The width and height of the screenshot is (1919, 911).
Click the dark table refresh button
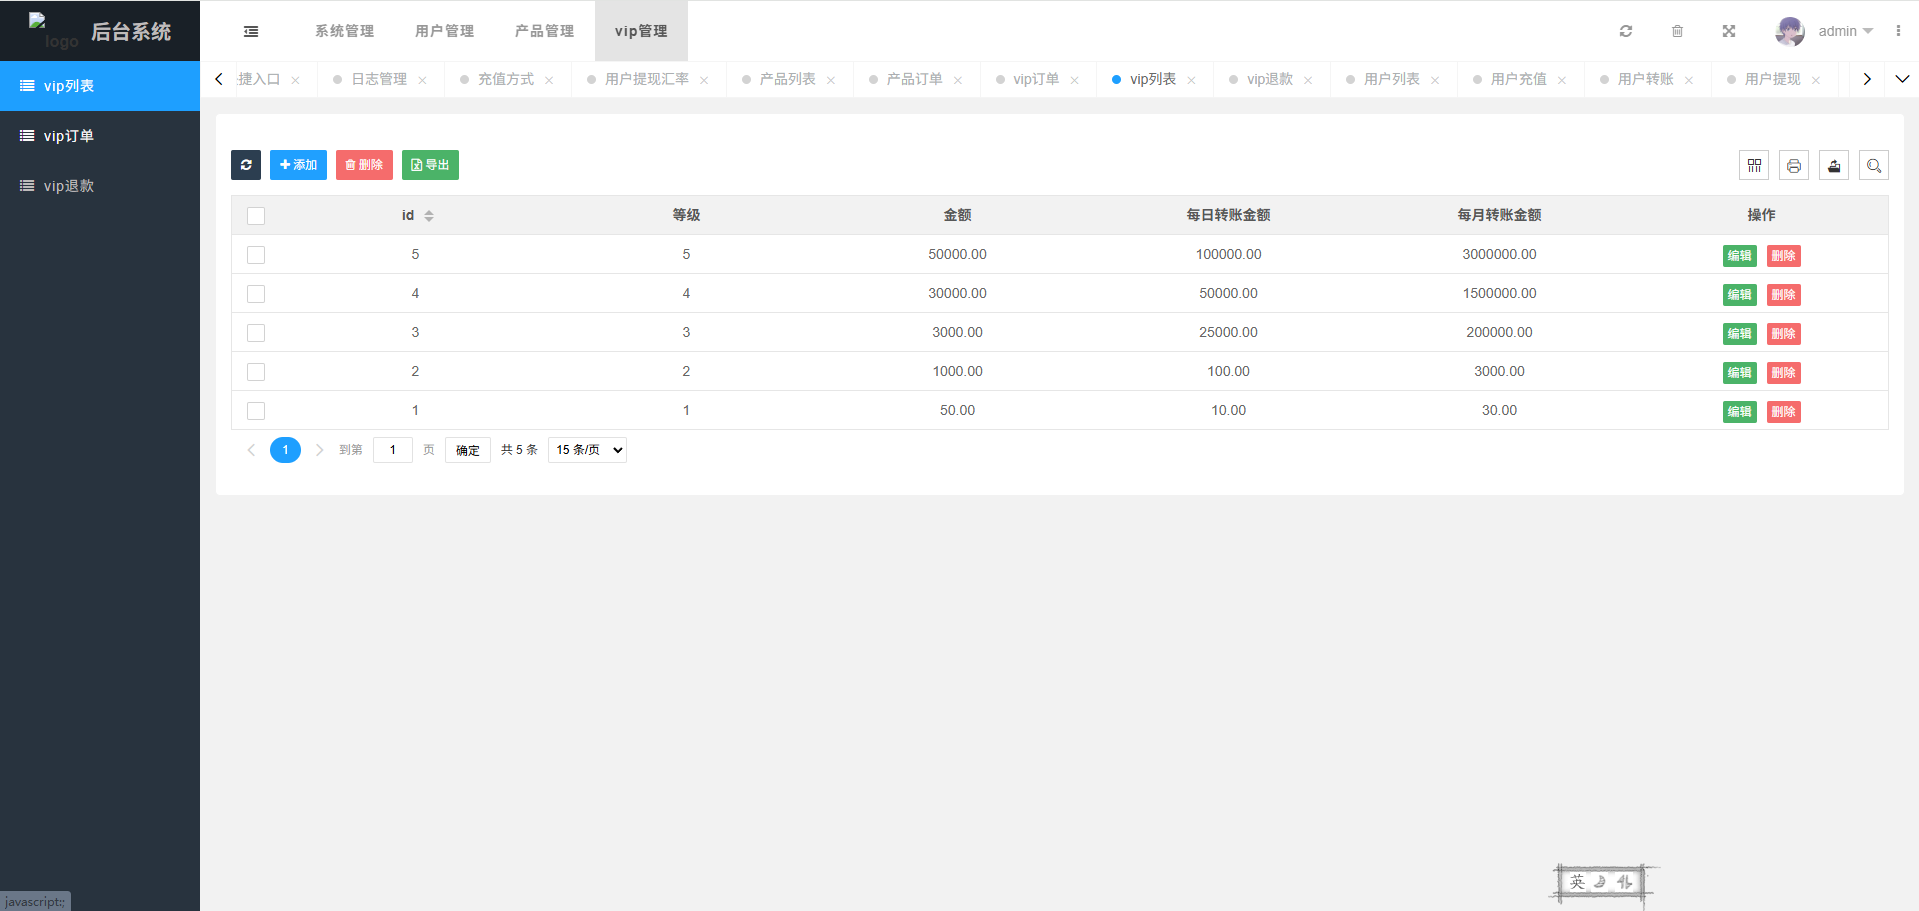point(246,165)
